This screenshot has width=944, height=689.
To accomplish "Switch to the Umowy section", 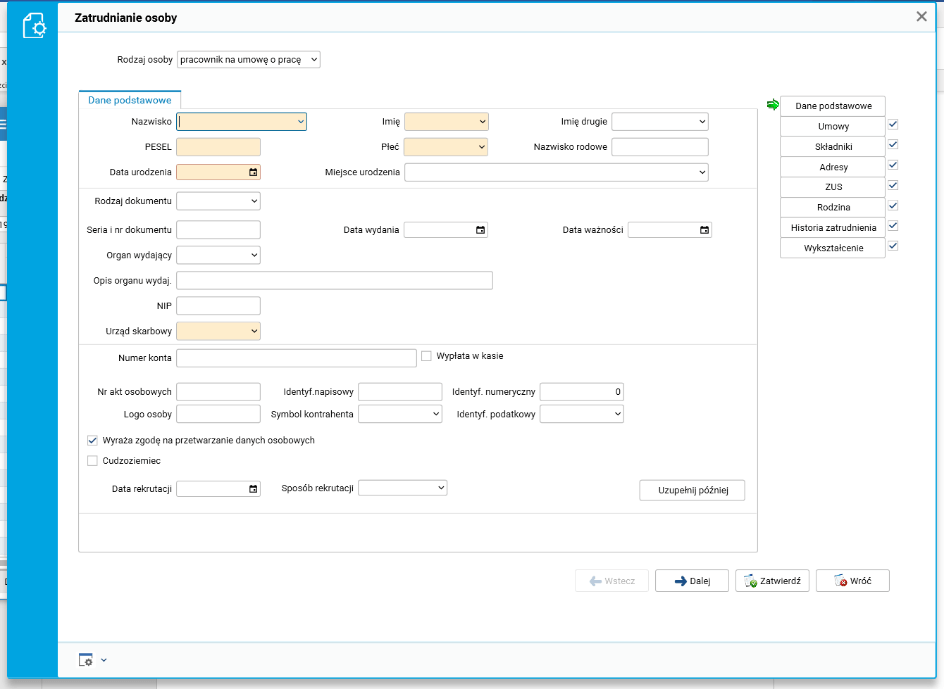I will click(x=833, y=127).
